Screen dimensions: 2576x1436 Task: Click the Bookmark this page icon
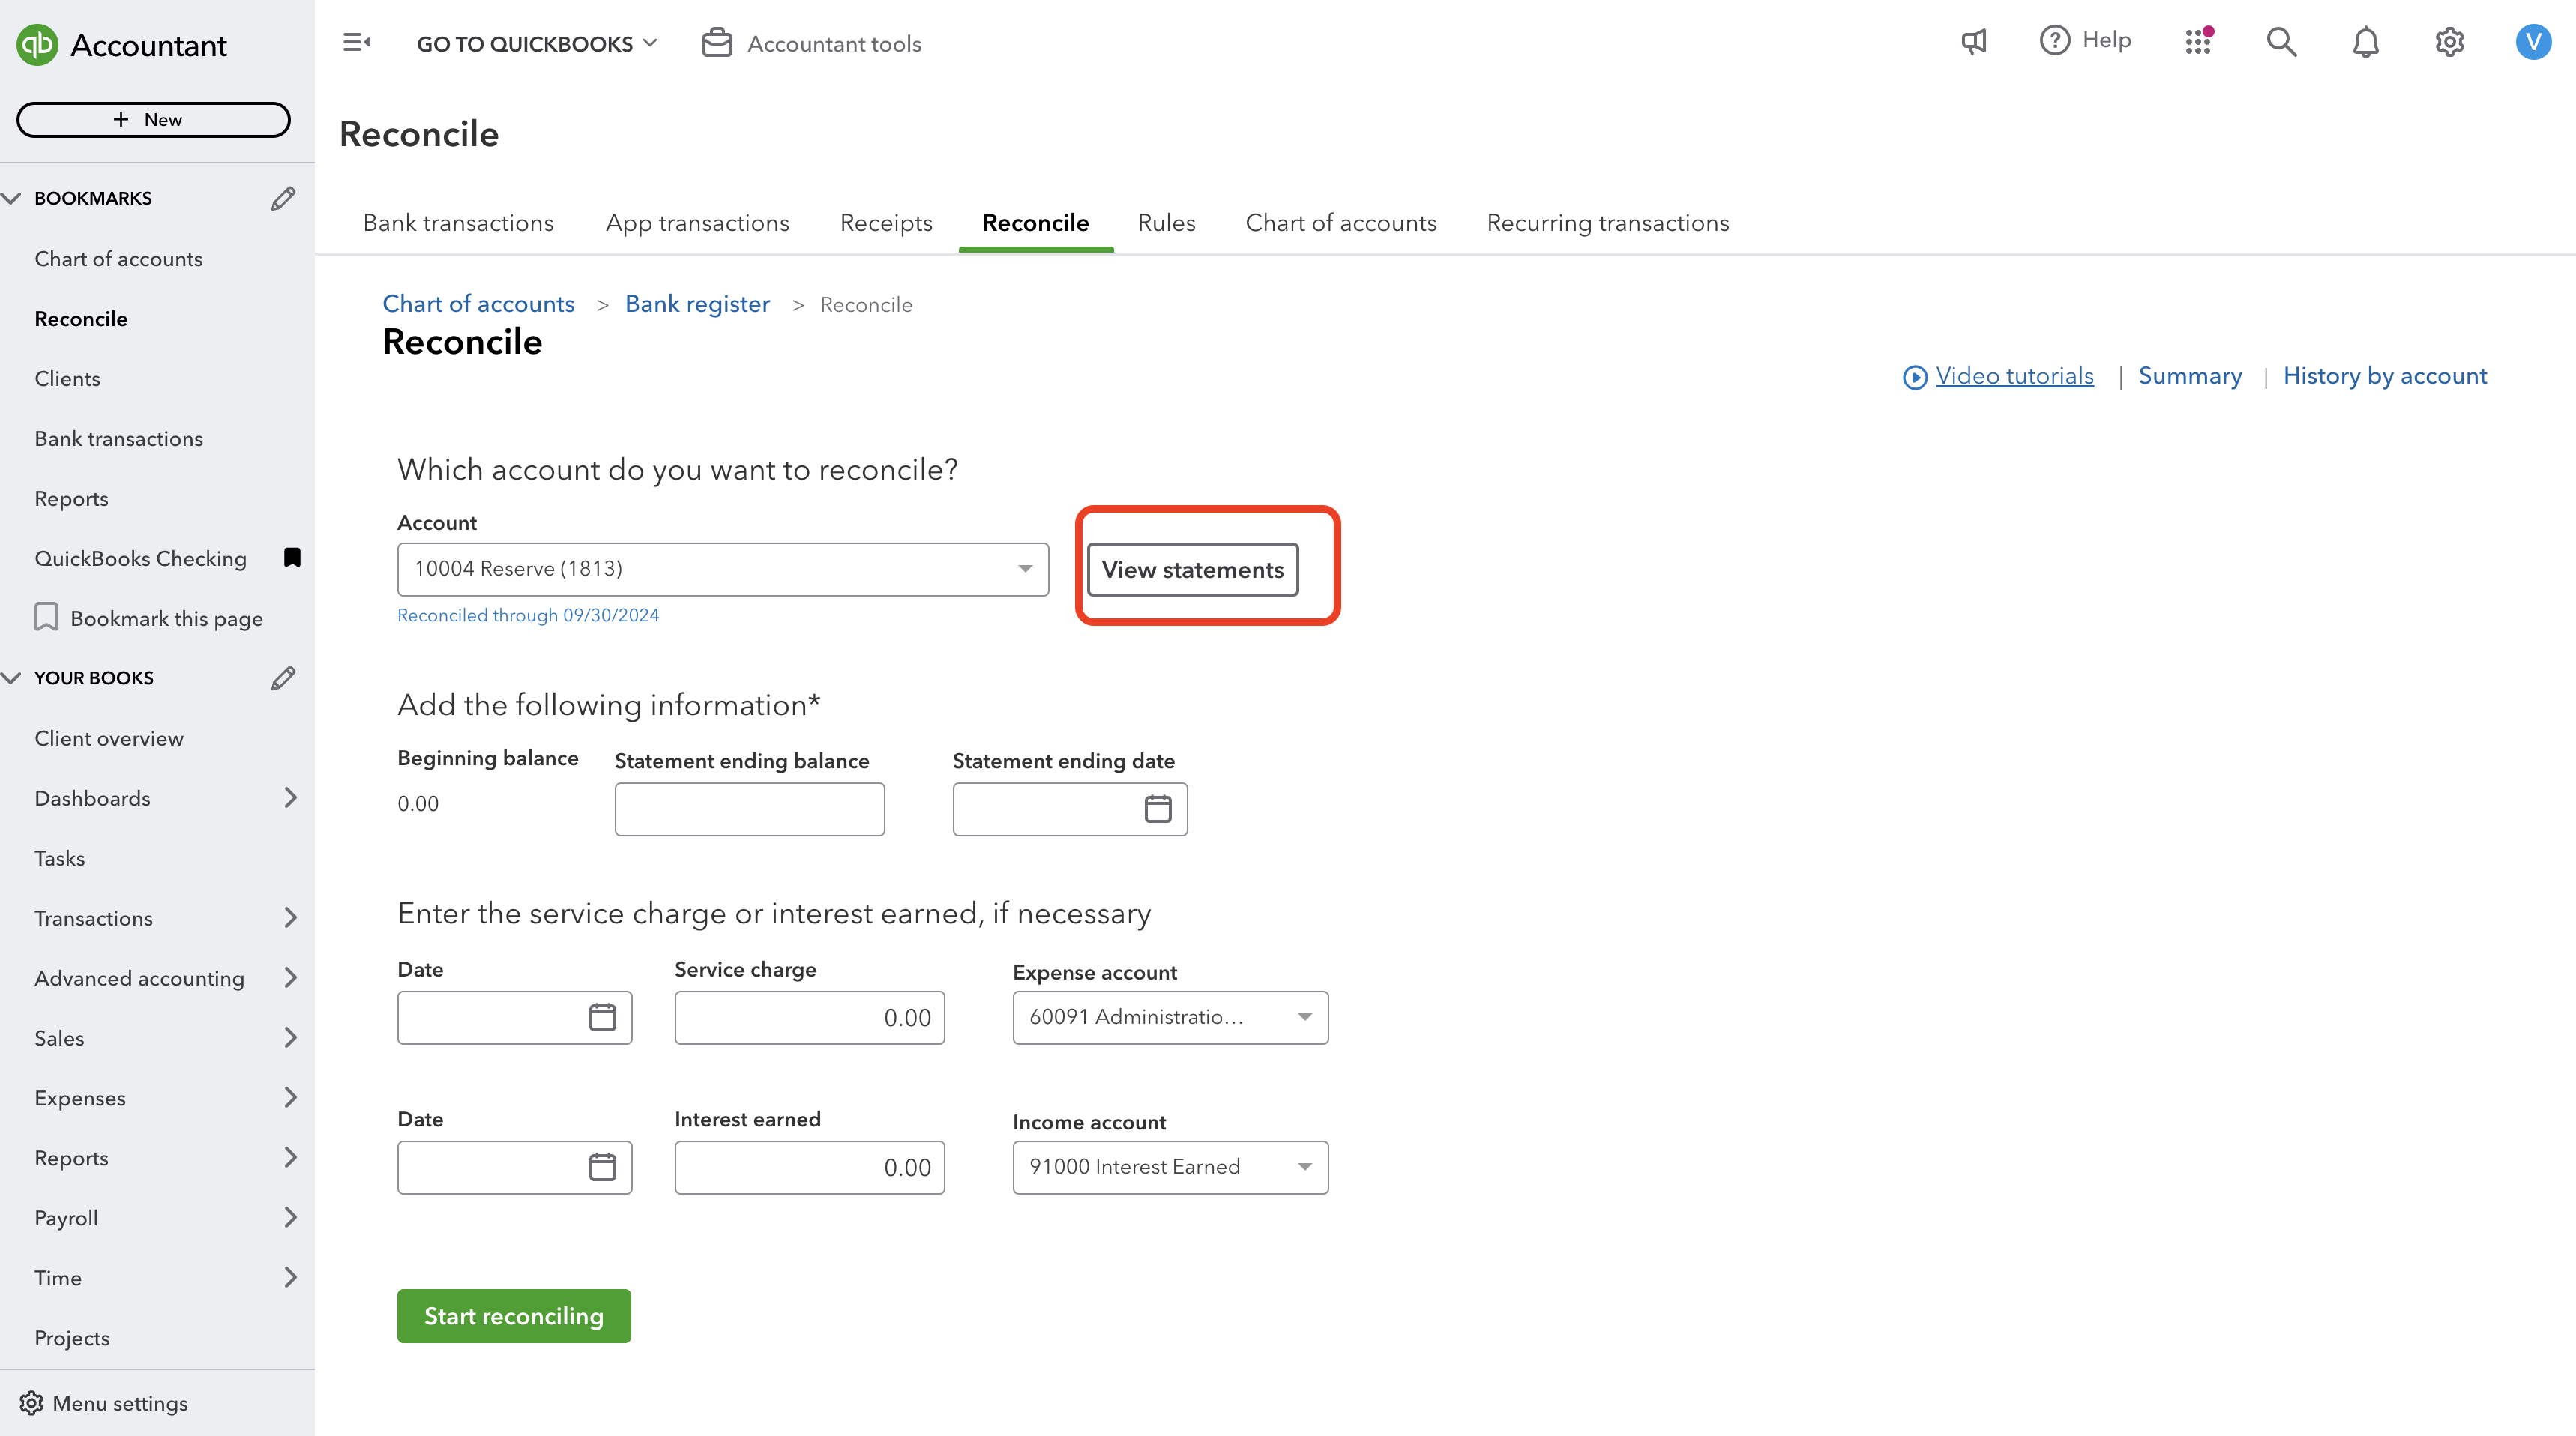46,617
